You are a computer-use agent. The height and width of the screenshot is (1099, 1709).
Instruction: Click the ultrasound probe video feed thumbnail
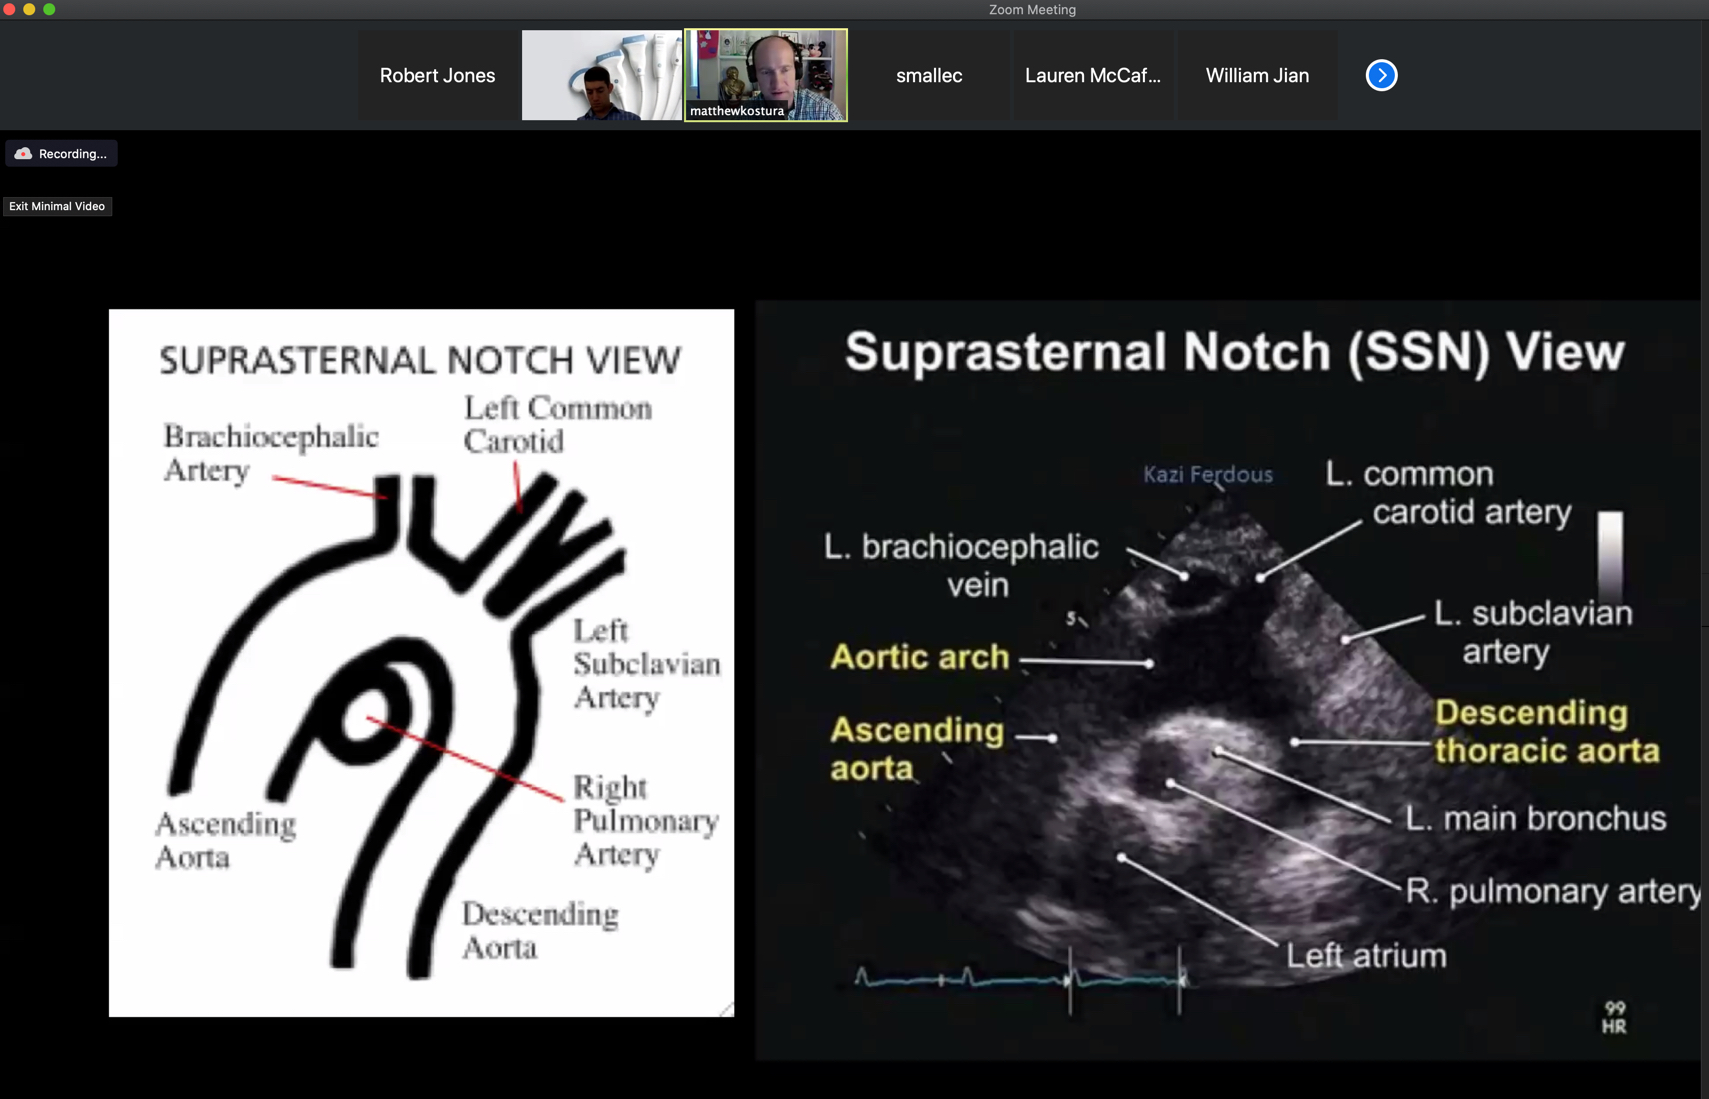coord(602,74)
